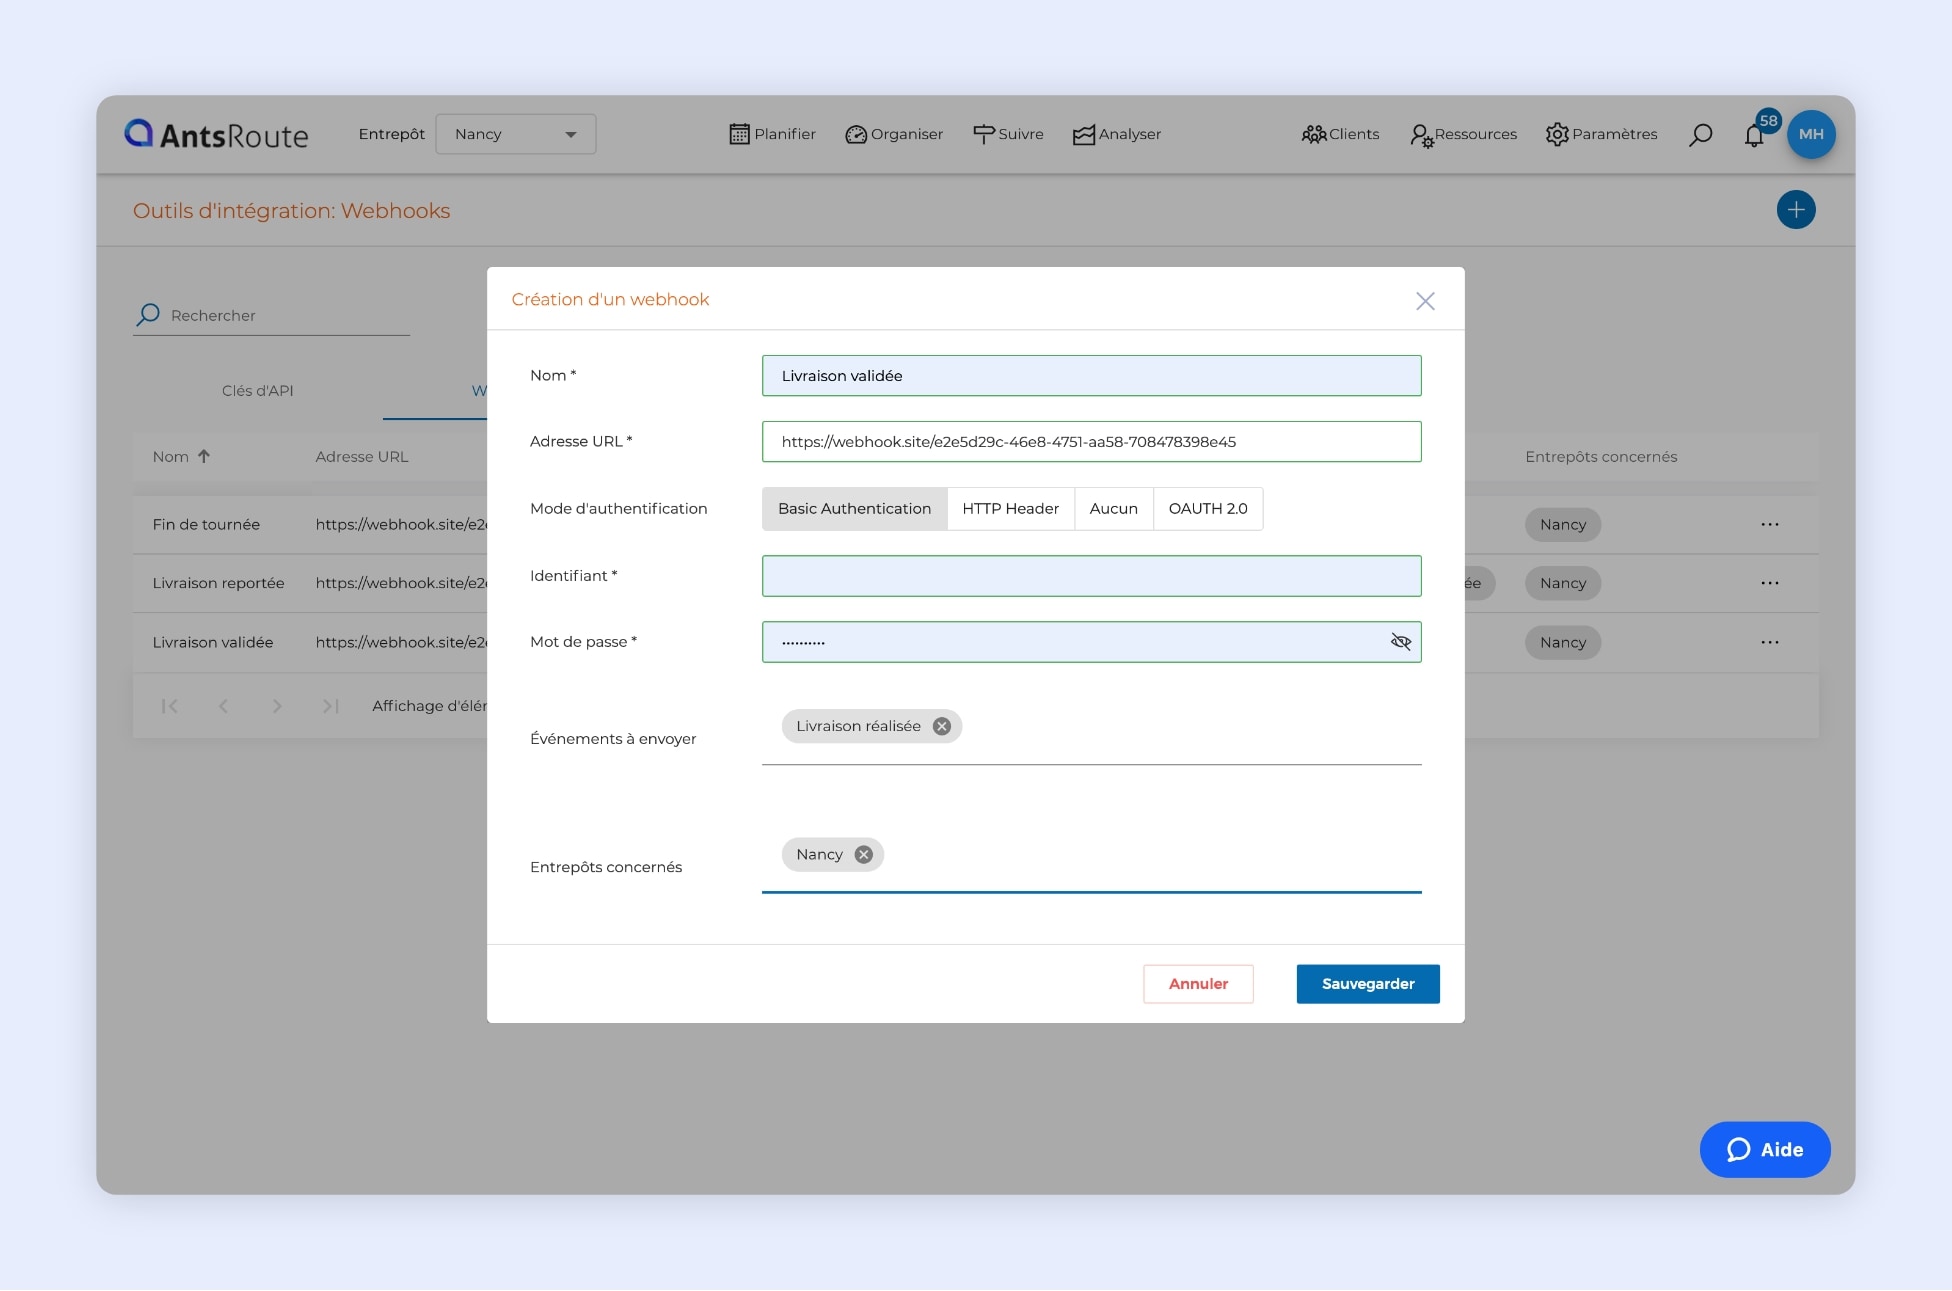
Task: Click the Identifiant input field
Action: (x=1090, y=576)
